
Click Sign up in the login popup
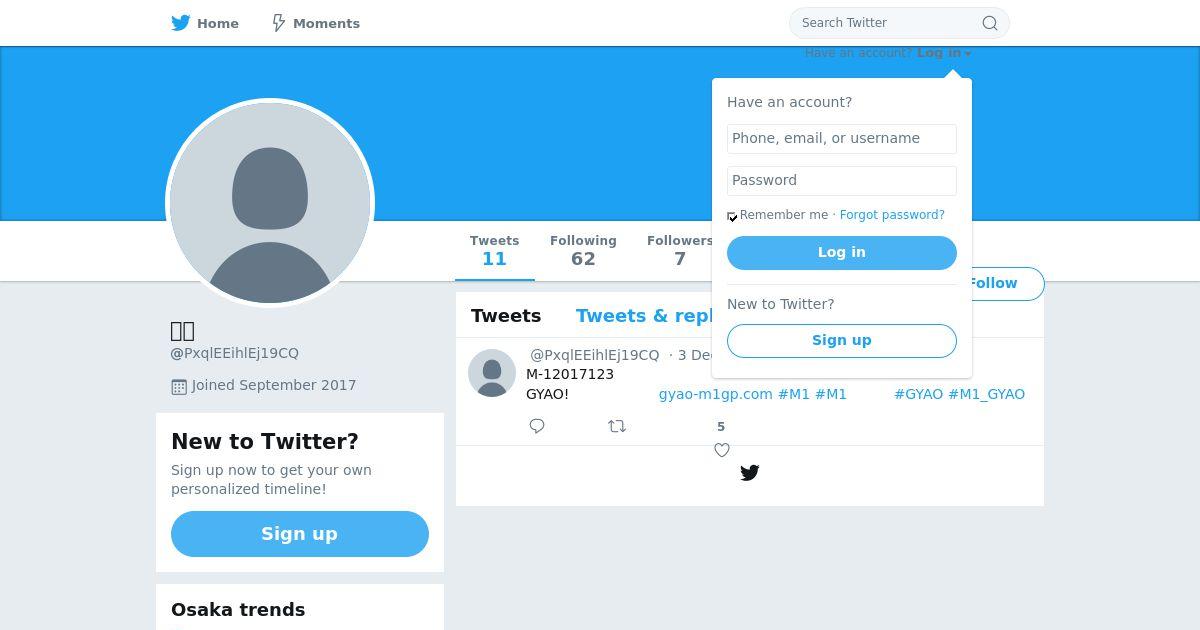[x=842, y=341]
